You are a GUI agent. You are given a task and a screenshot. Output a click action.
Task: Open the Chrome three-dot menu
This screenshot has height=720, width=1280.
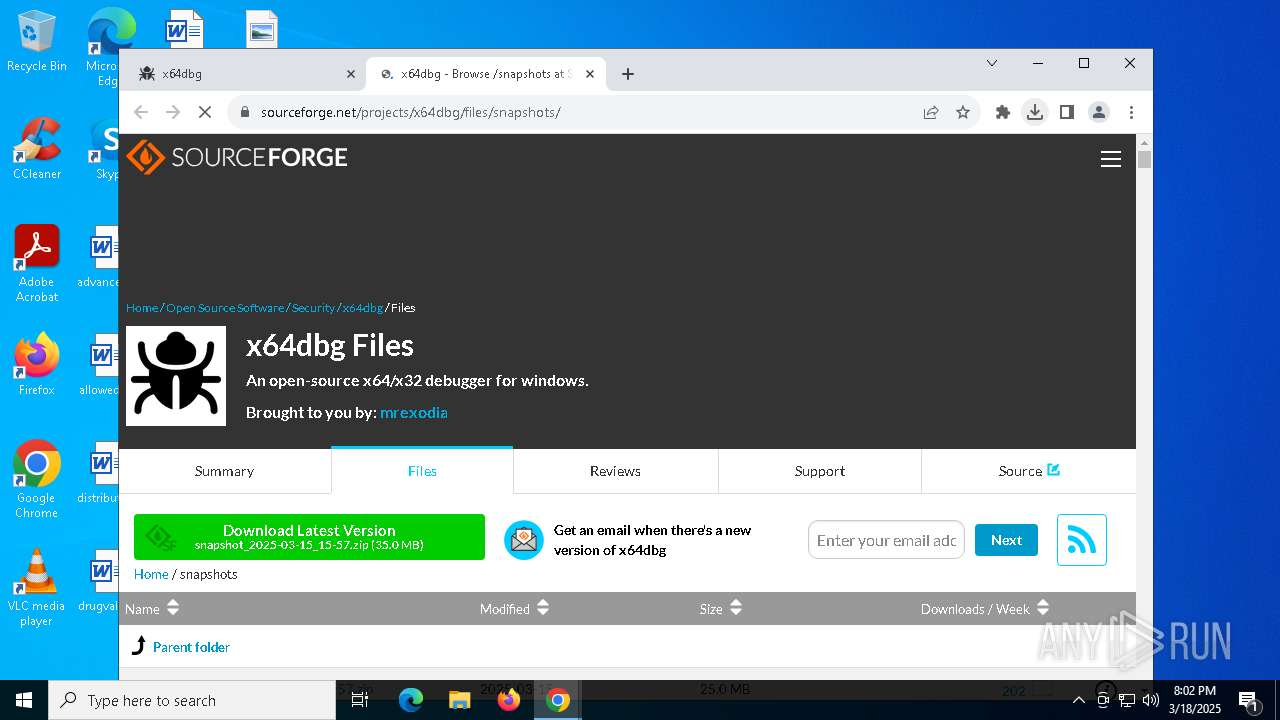pyautogui.click(x=1131, y=112)
